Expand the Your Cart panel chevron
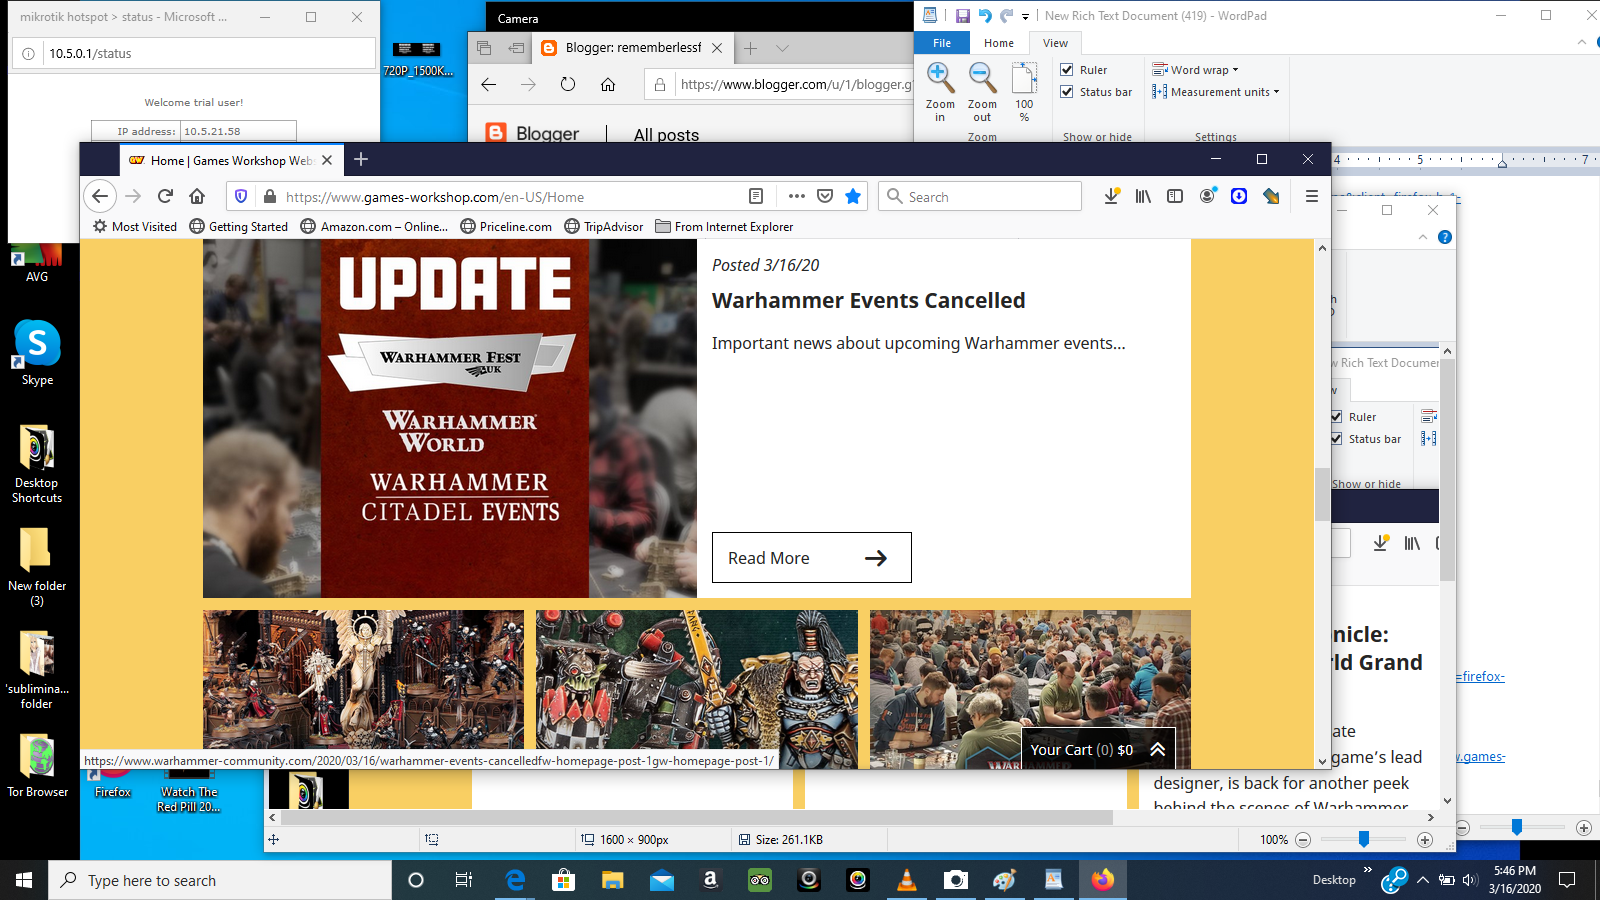The height and width of the screenshot is (900, 1600). click(1157, 749)
